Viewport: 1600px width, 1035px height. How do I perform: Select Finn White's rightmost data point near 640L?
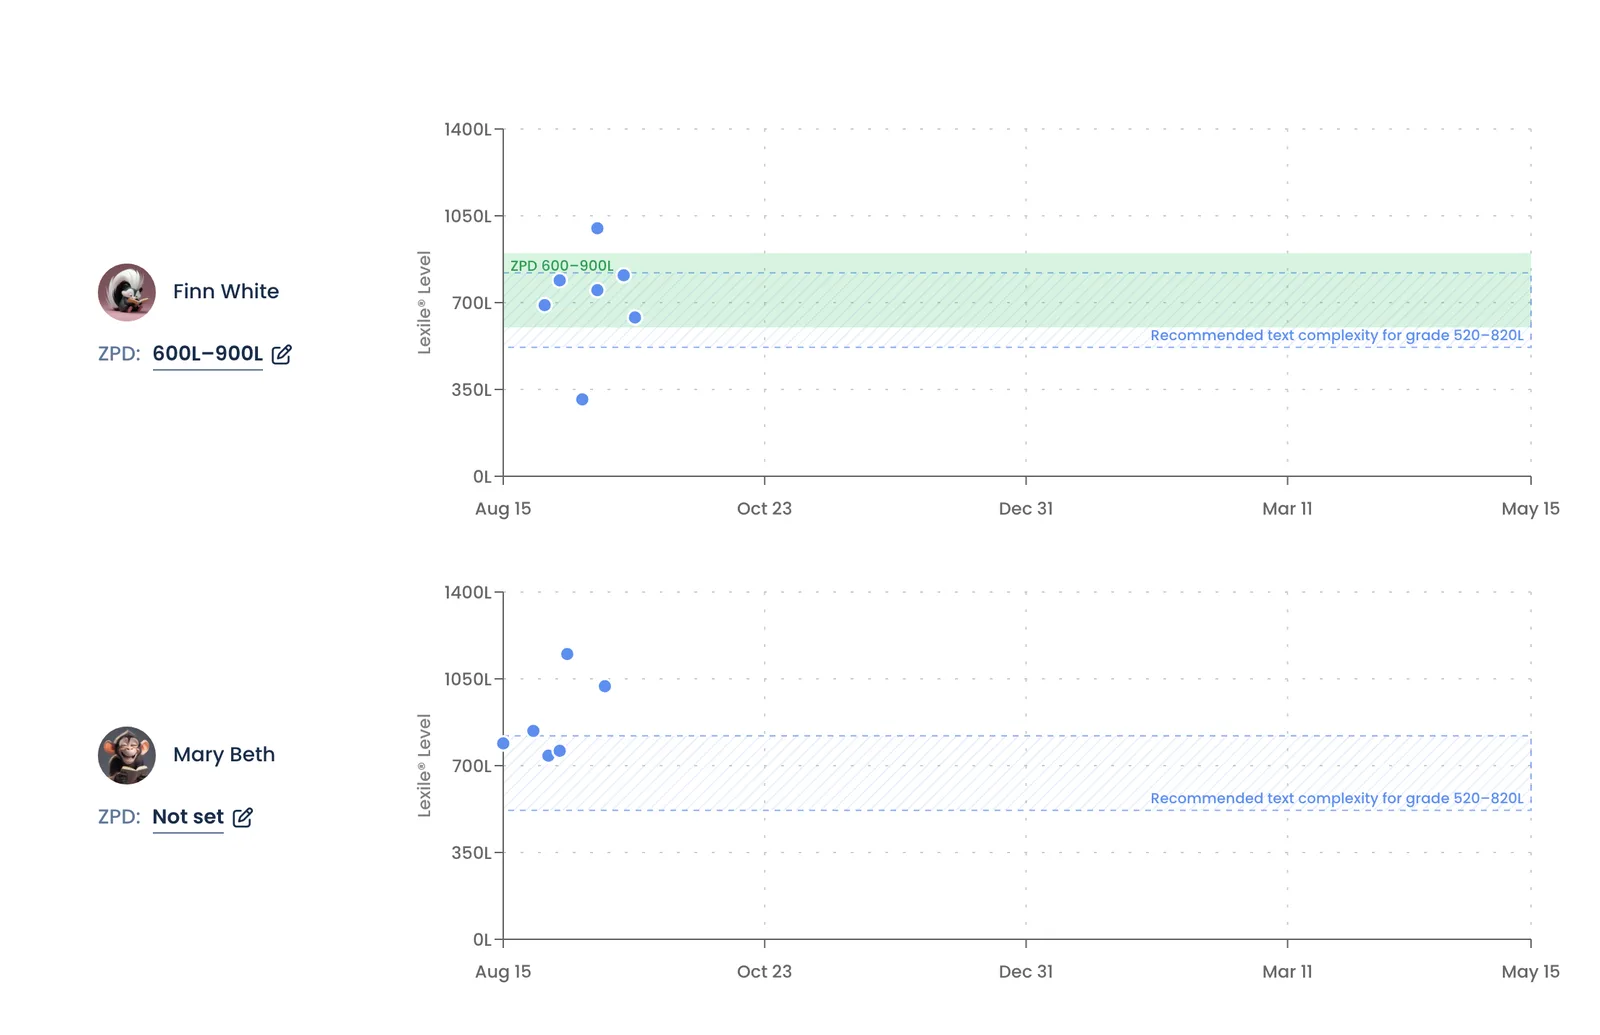pos(635,318)
